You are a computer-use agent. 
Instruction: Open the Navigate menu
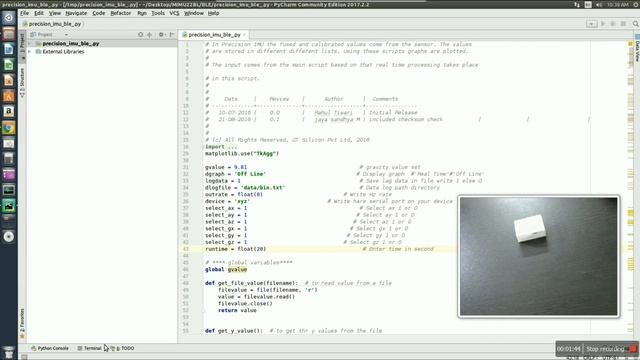tap(76, 13)
